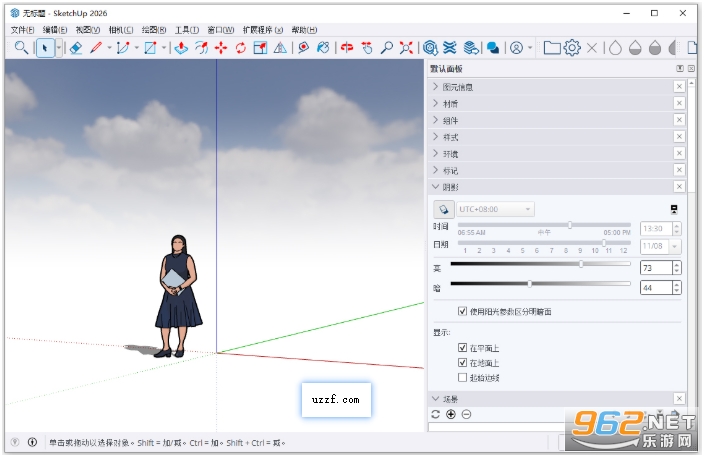The width and height of the screenshot is (704, 457).
Task: Select the Push/Pull tool
Action: click(x=181, y=48)
